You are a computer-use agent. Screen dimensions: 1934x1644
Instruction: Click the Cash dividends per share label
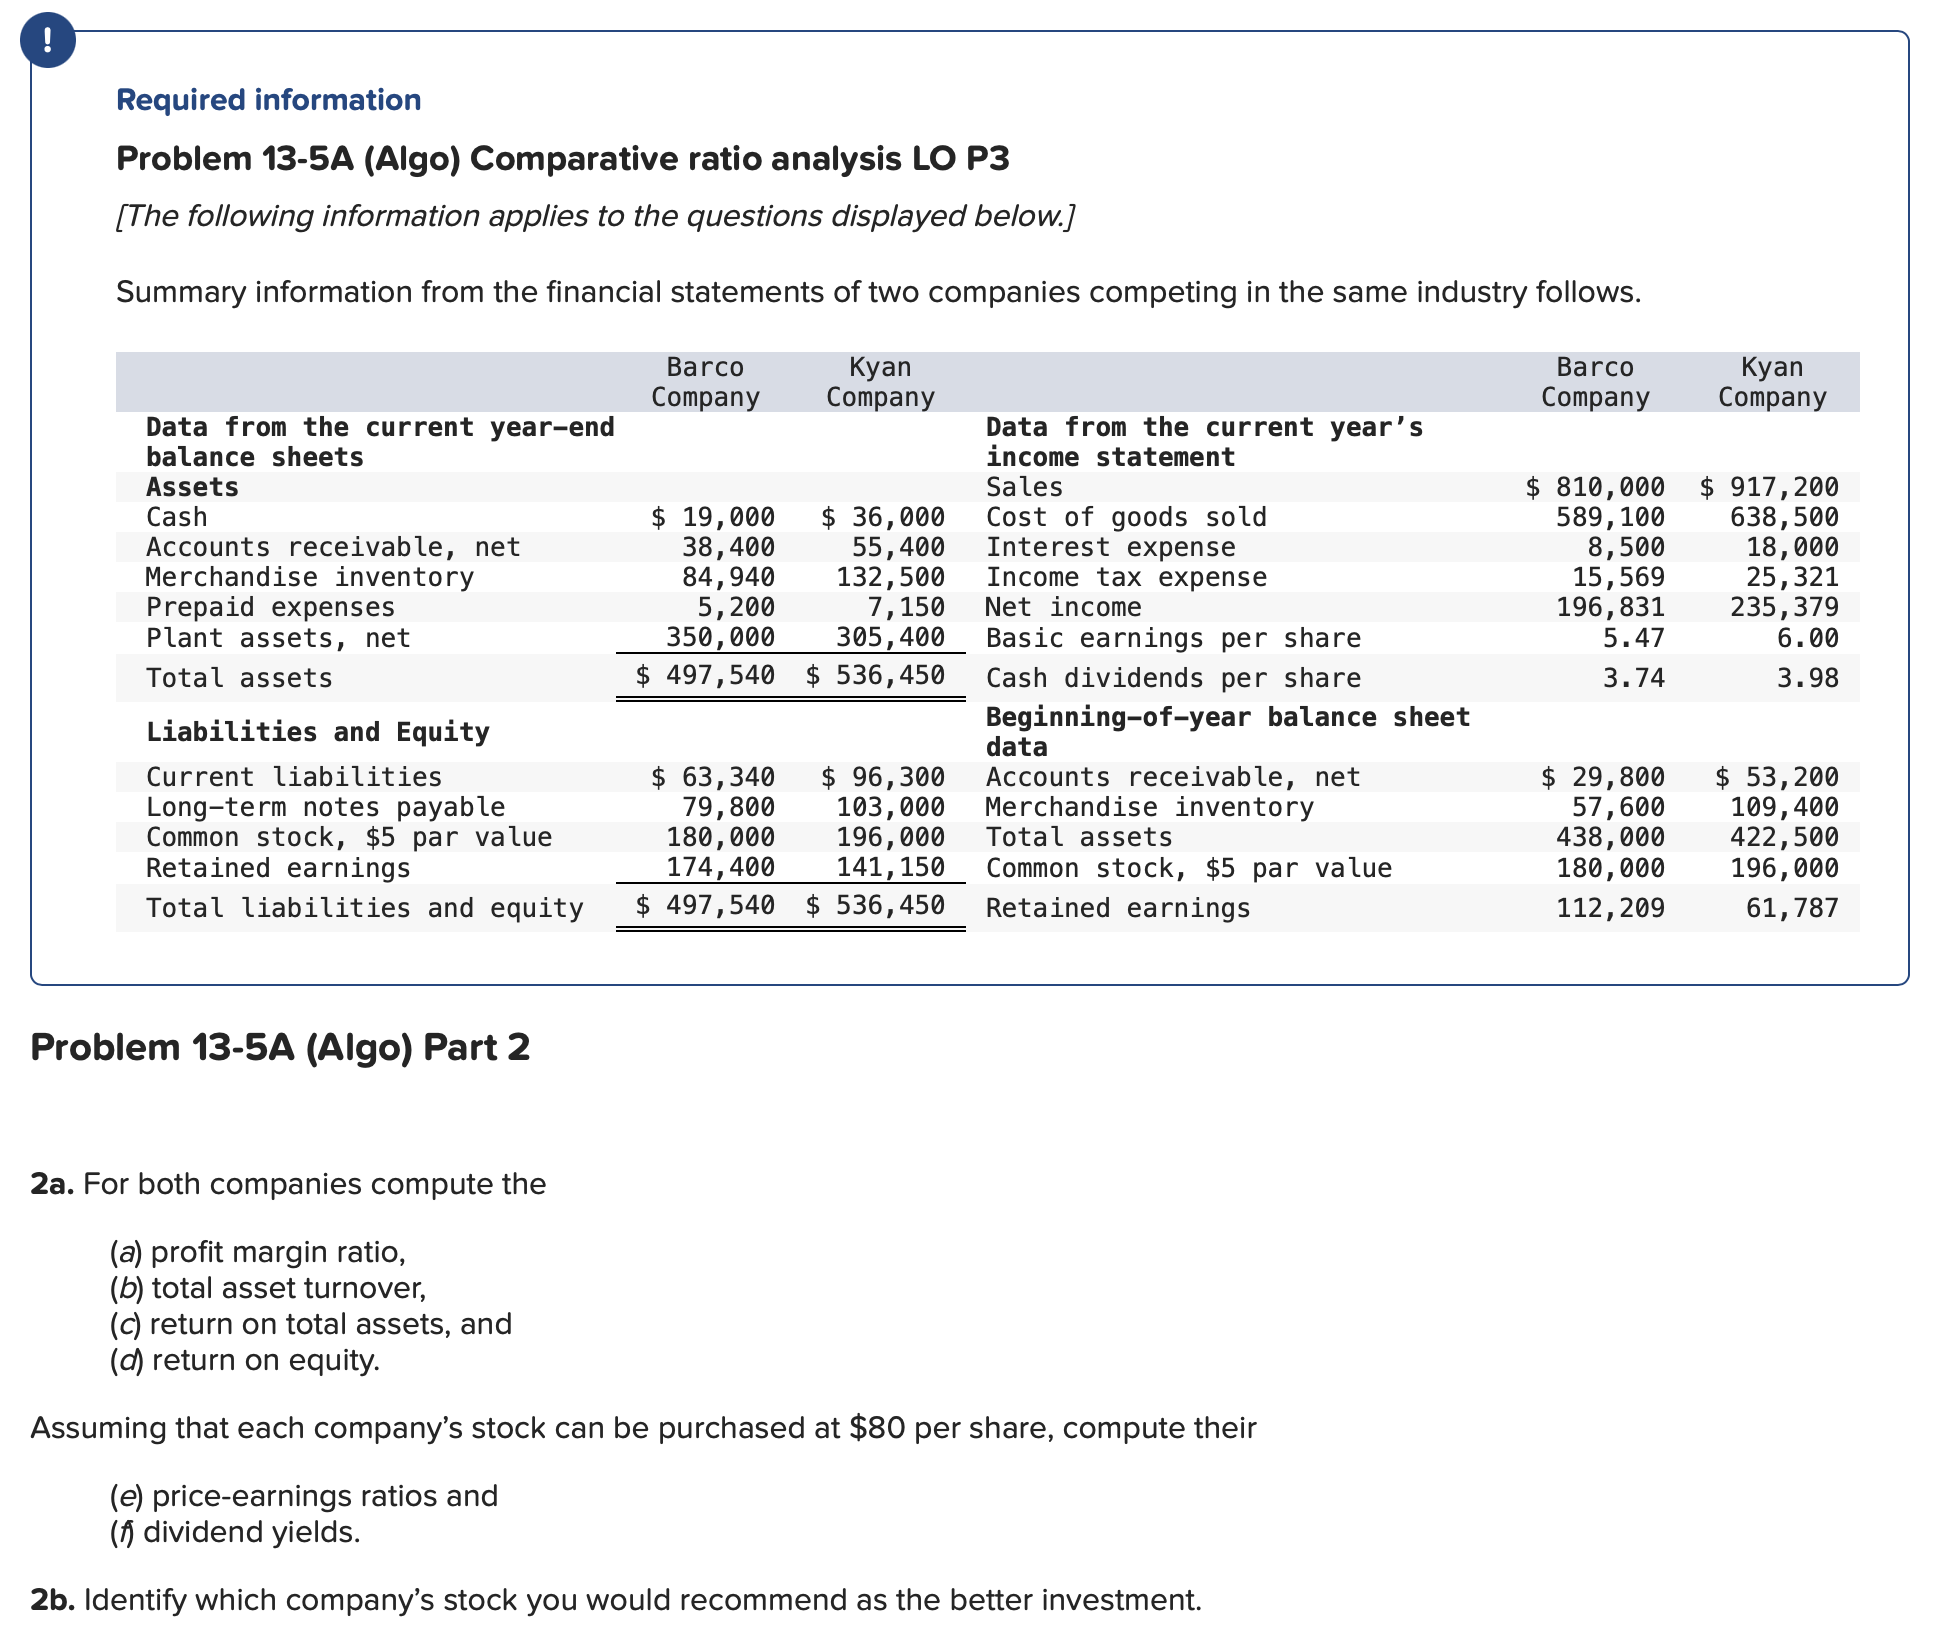1173,678
